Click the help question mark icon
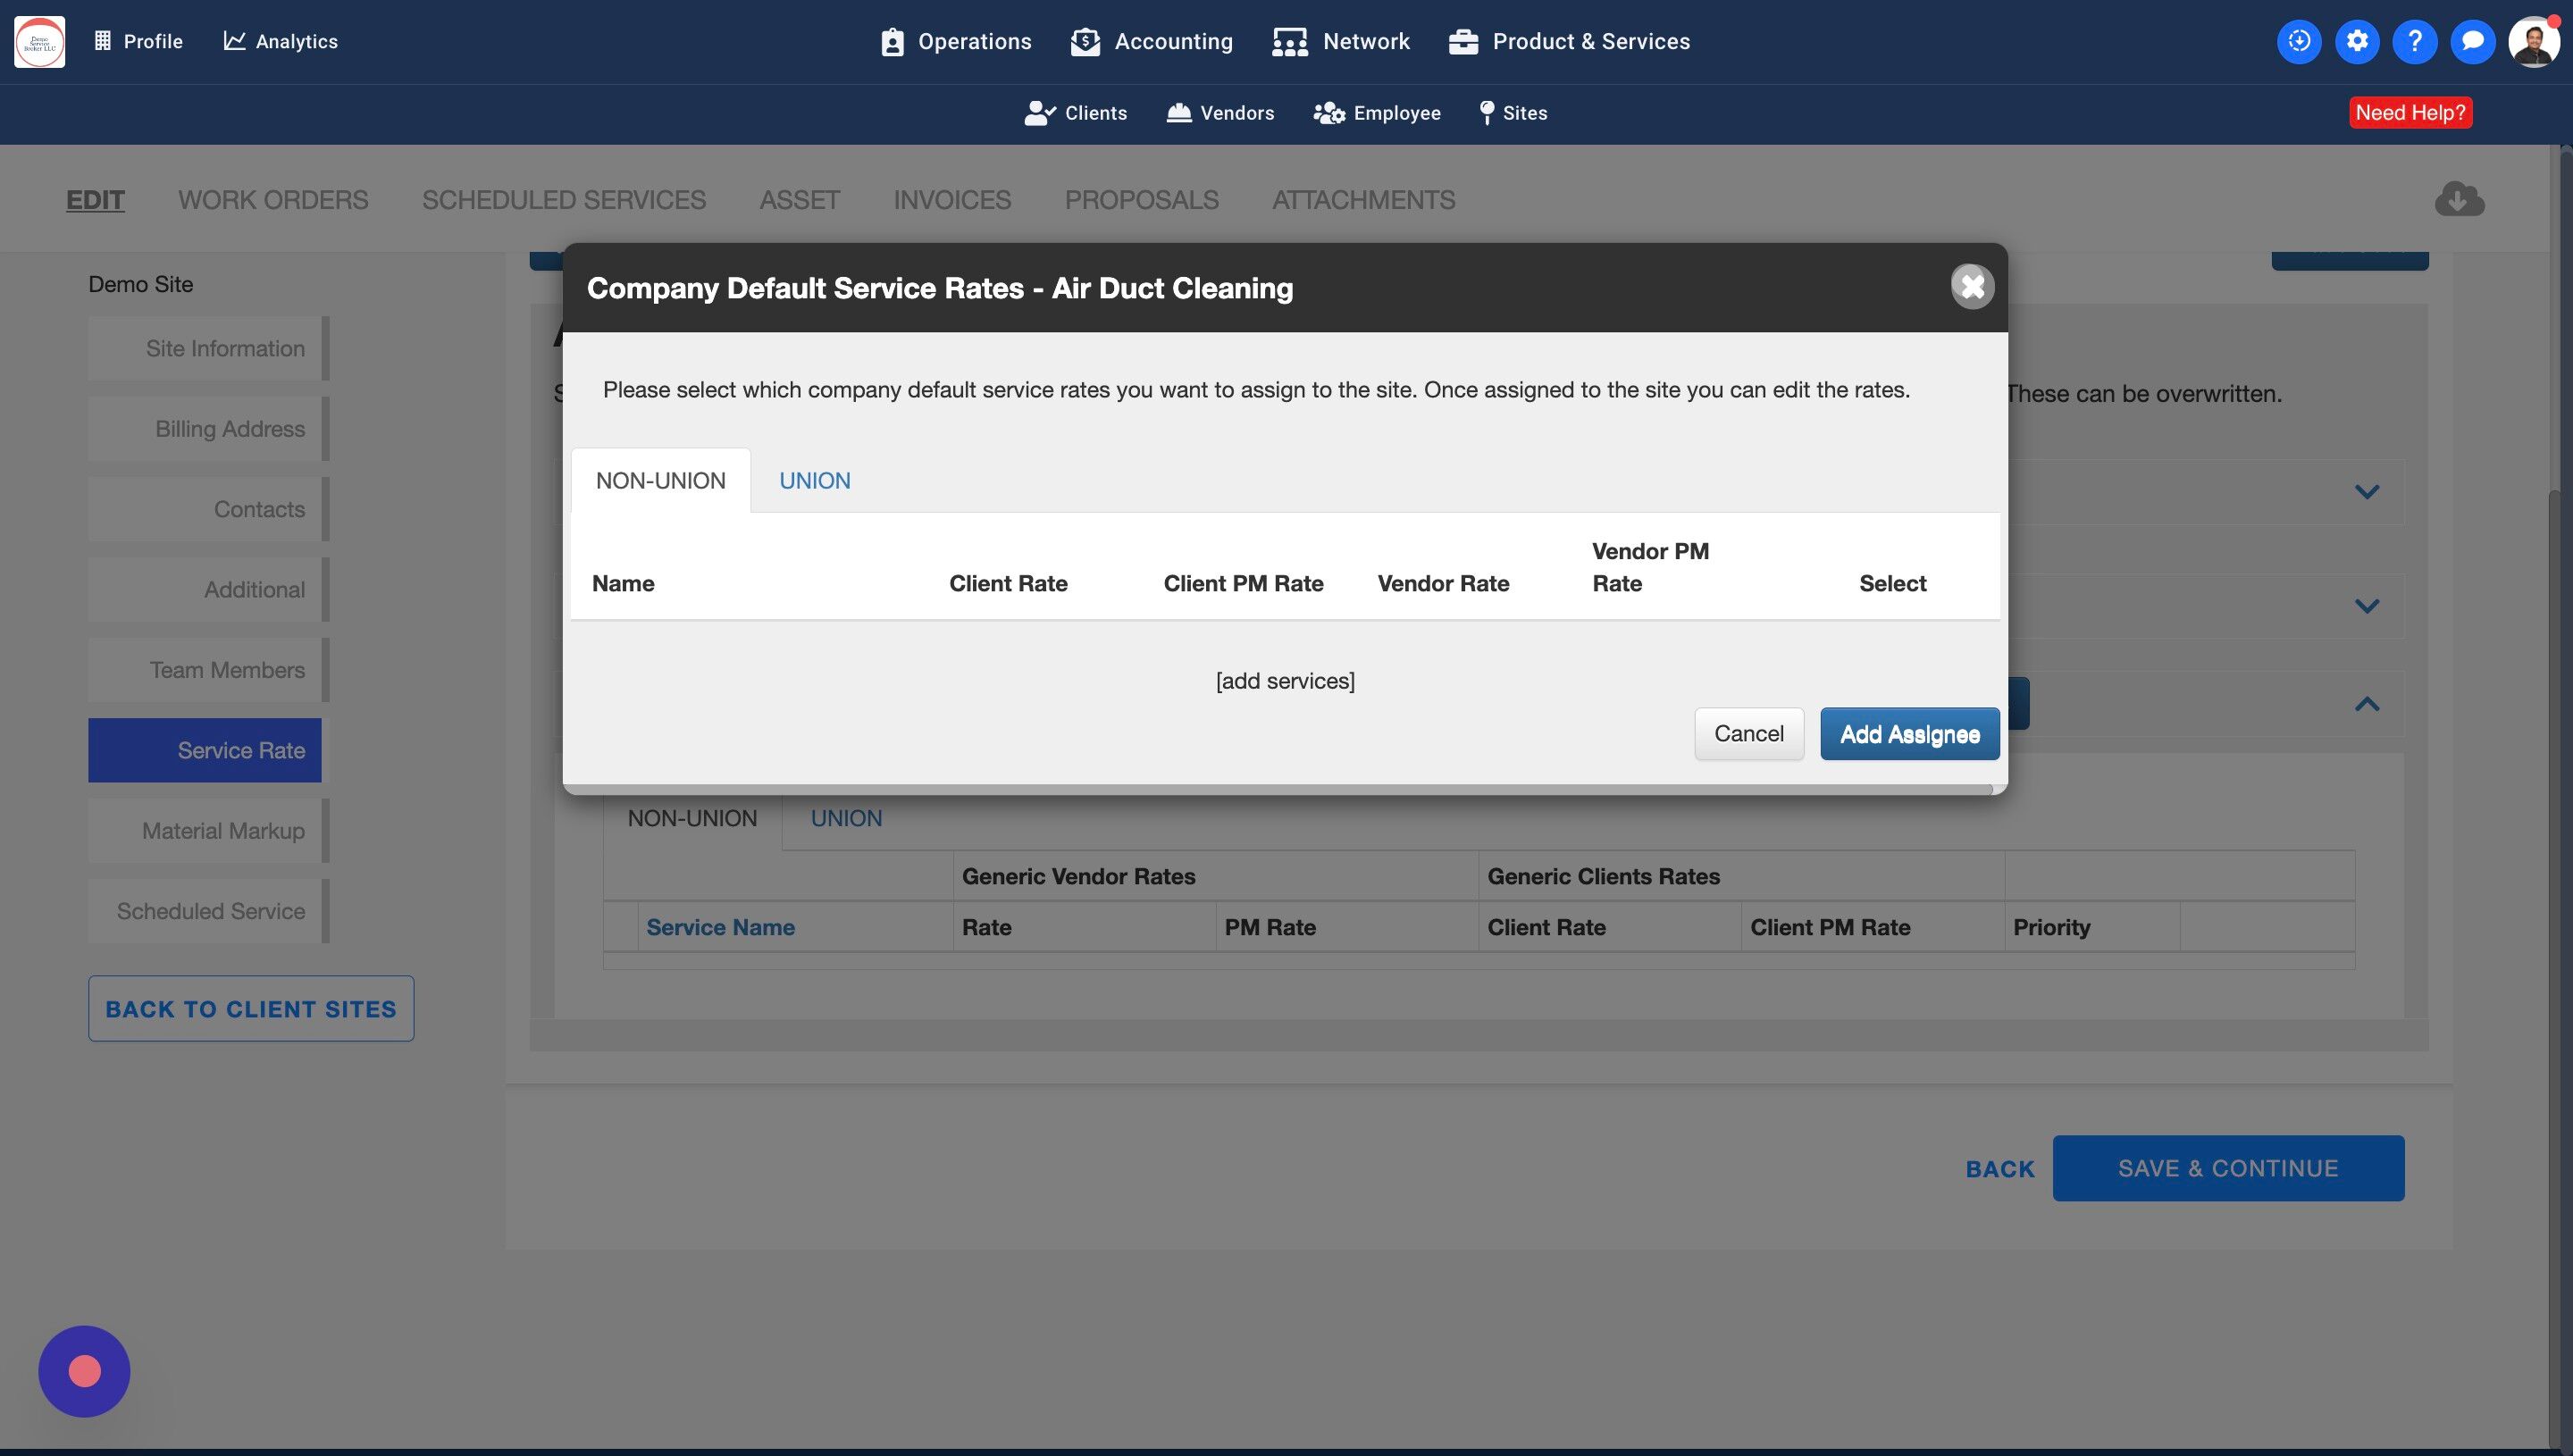The image size is (2573, 1456). click(x=2414, y=41)
